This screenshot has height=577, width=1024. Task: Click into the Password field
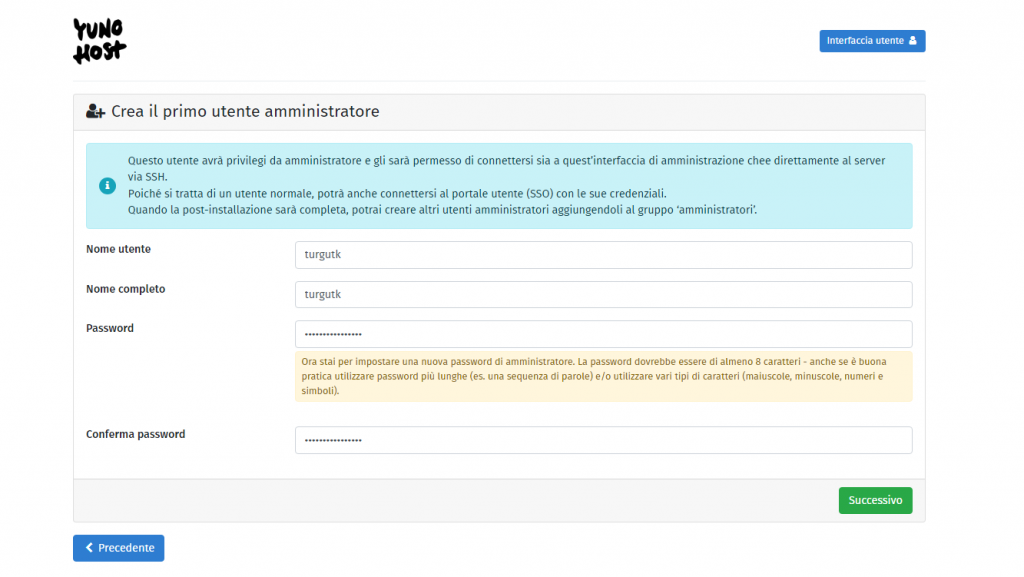[x=603, y=334]
